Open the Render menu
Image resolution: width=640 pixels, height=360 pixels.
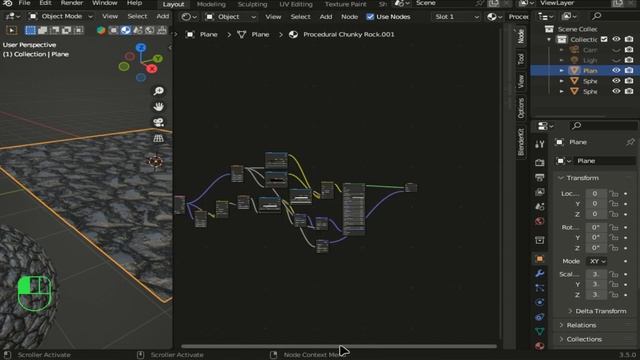click(x=72, y=3)
